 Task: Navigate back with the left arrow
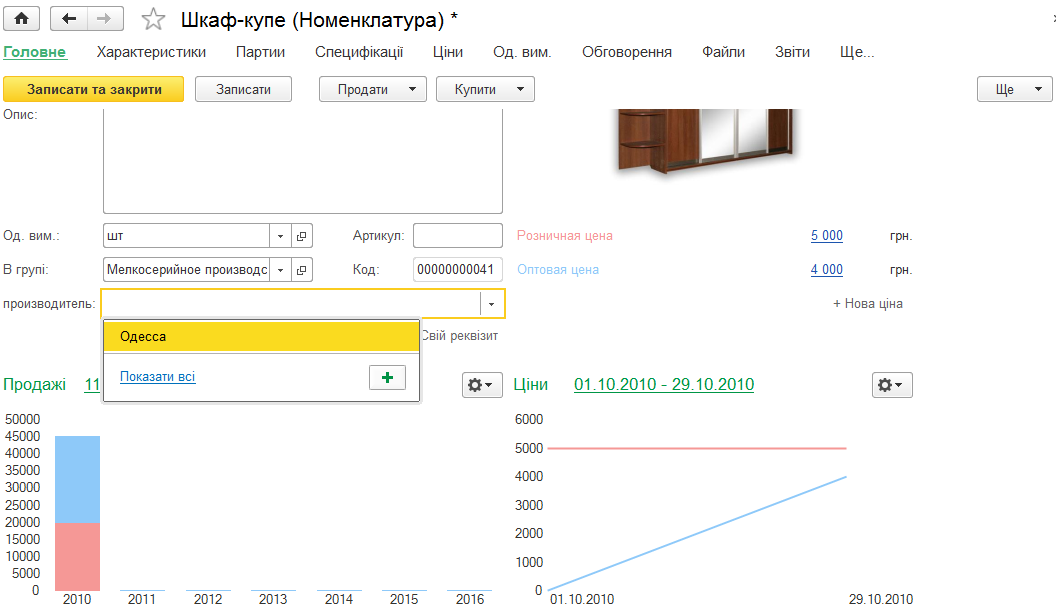tap(69, 19)
